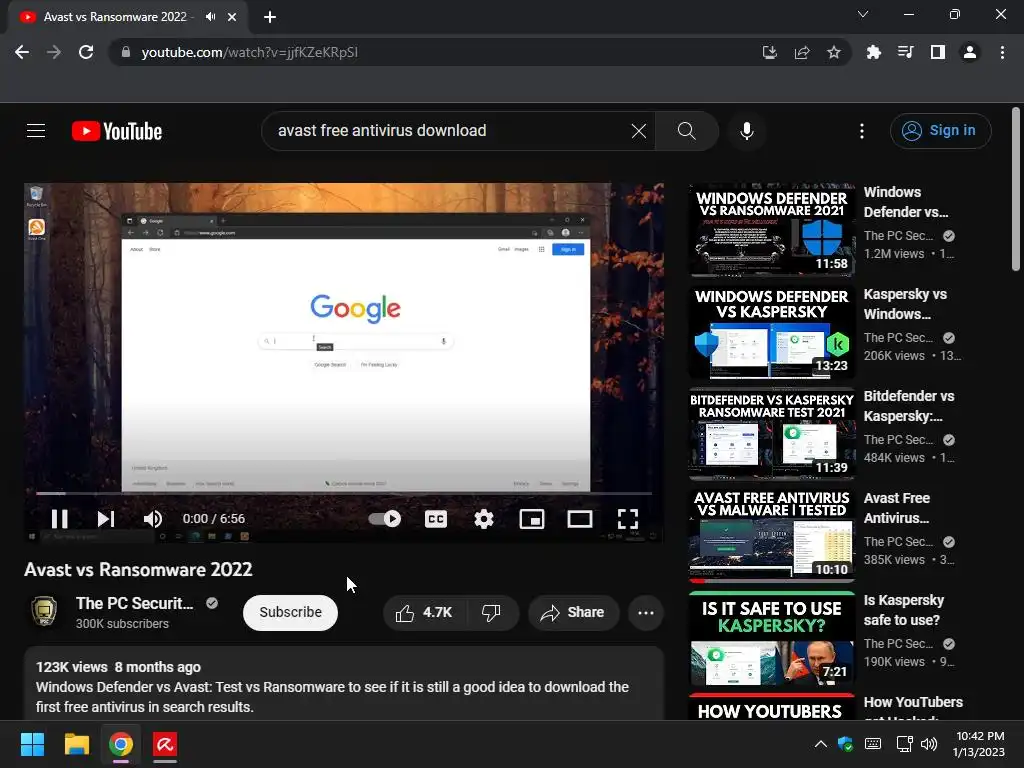The width and height of the screenshot is (1024, 768).
Task: Open Is It Safe to Use Kaspersky thumbnail
Action: pyautogui.click(x=772, y=637)
